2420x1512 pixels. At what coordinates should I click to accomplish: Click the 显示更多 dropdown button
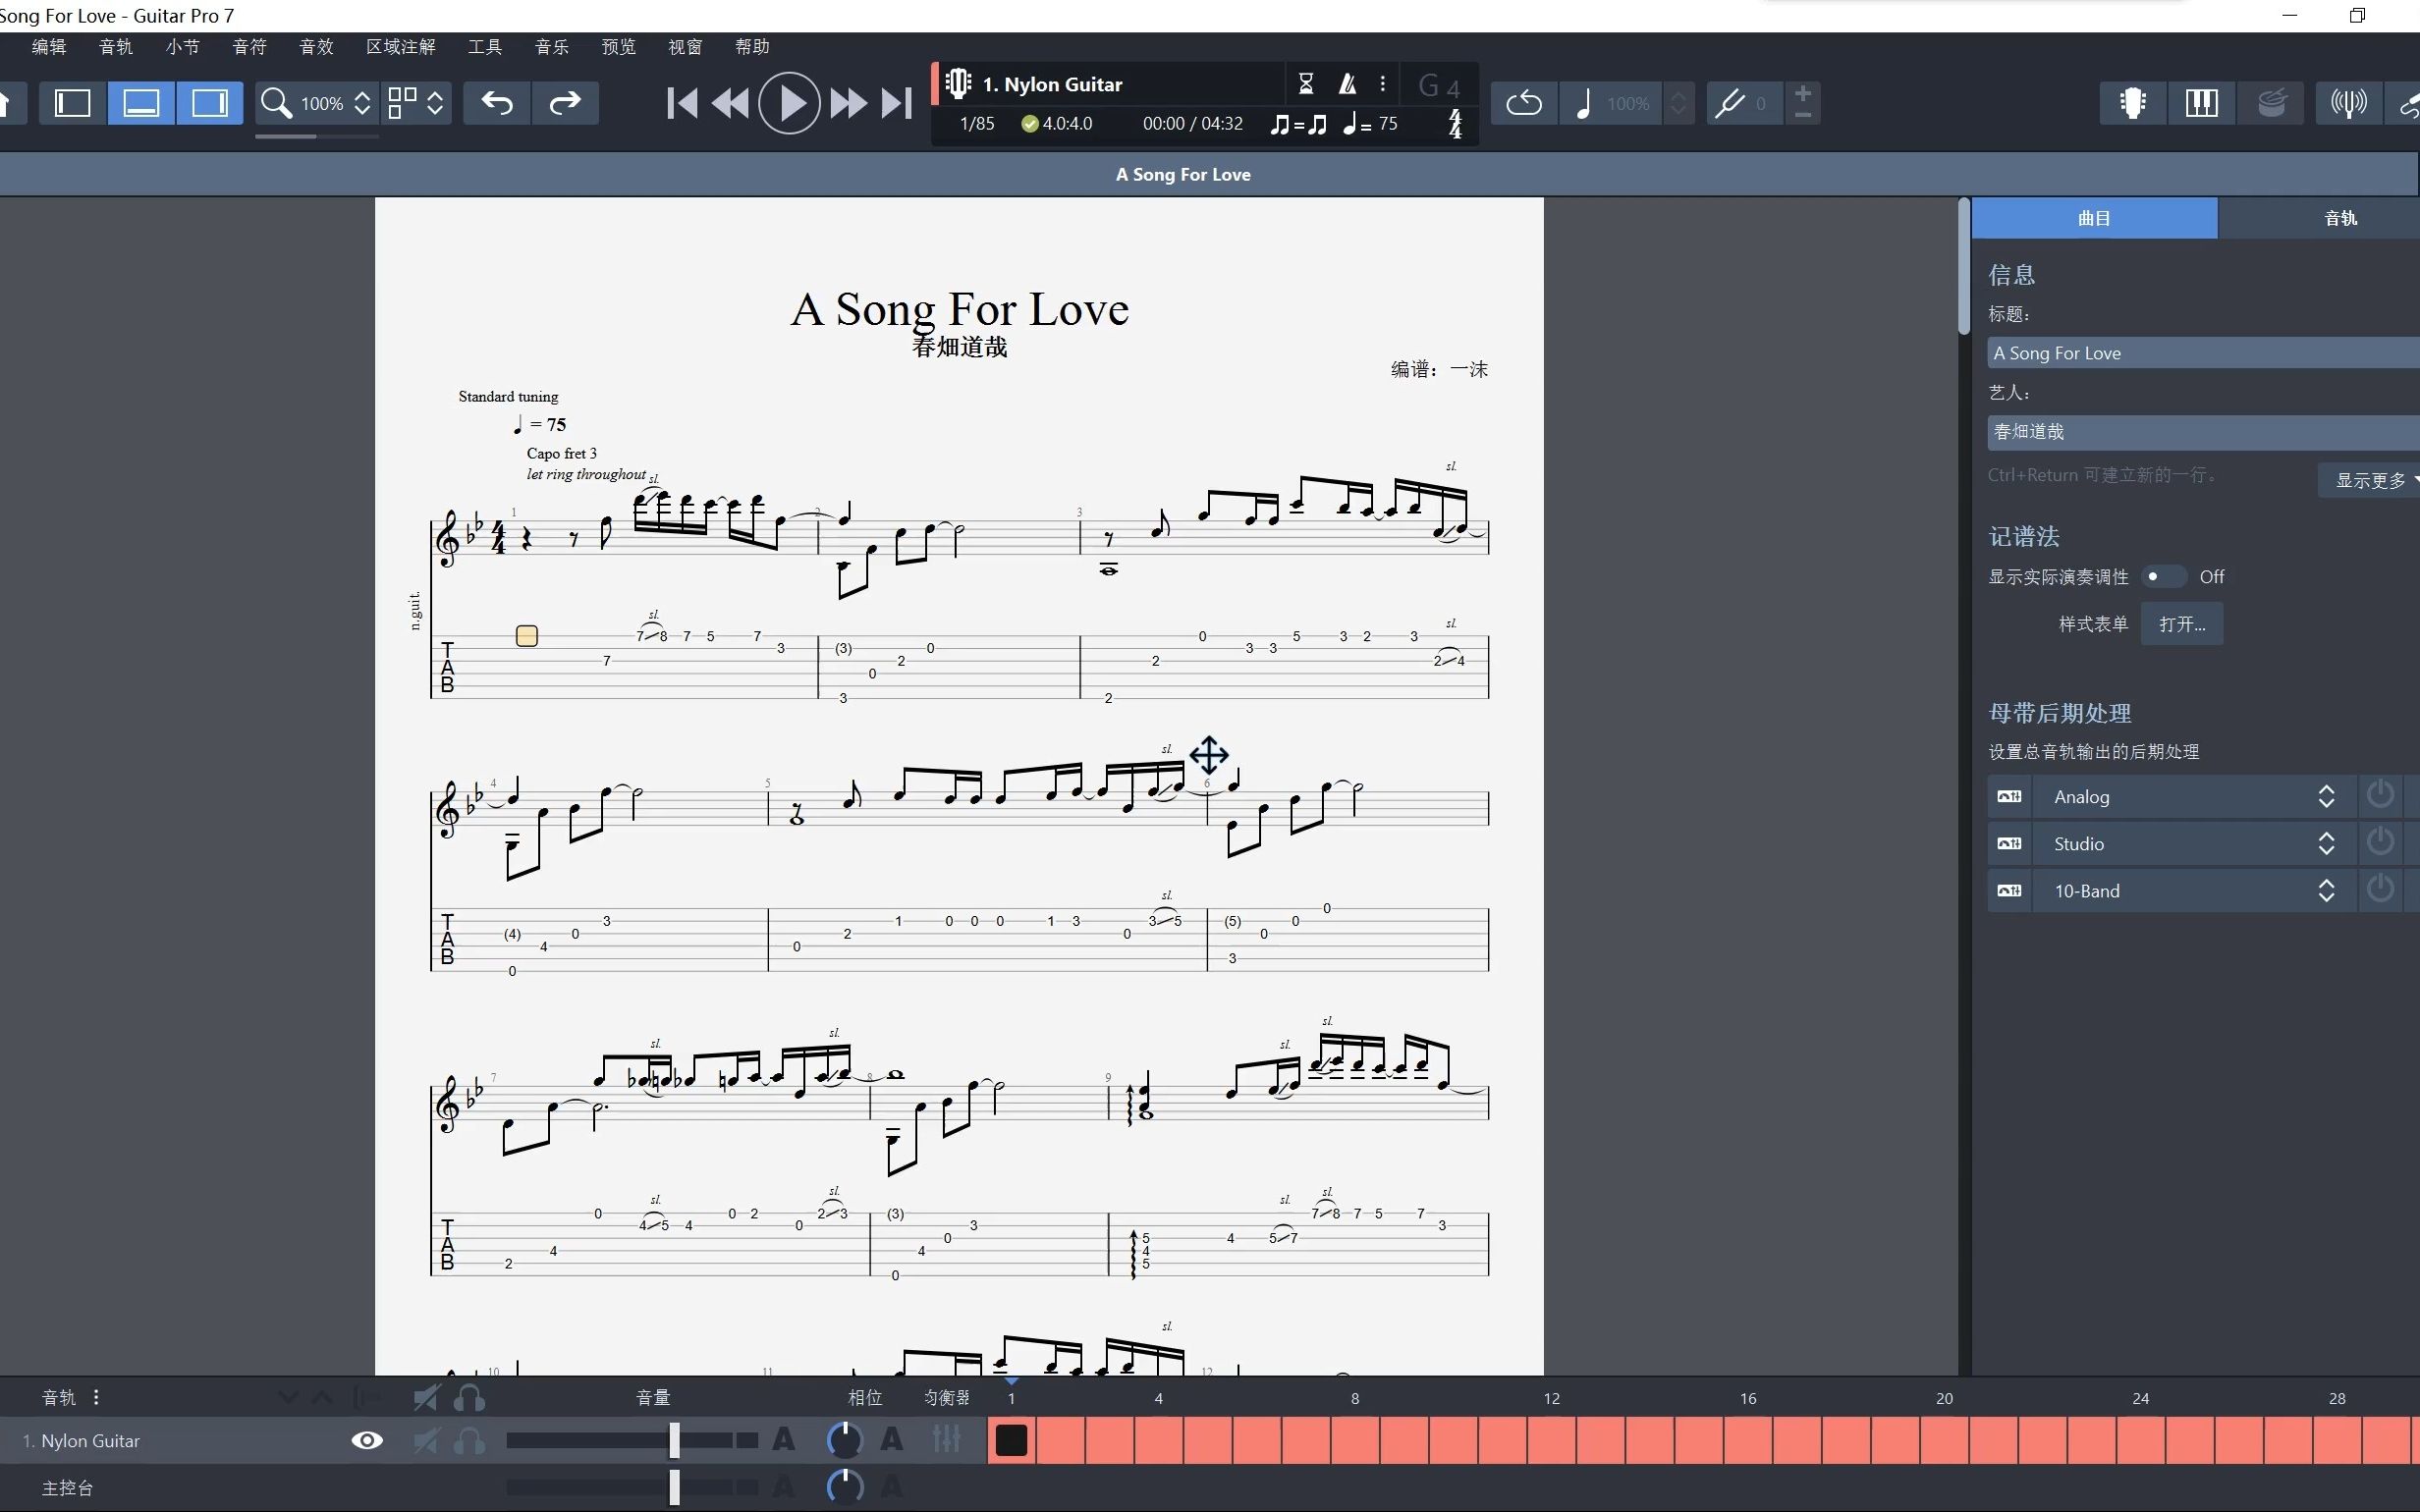click(x=2369, y=481)
